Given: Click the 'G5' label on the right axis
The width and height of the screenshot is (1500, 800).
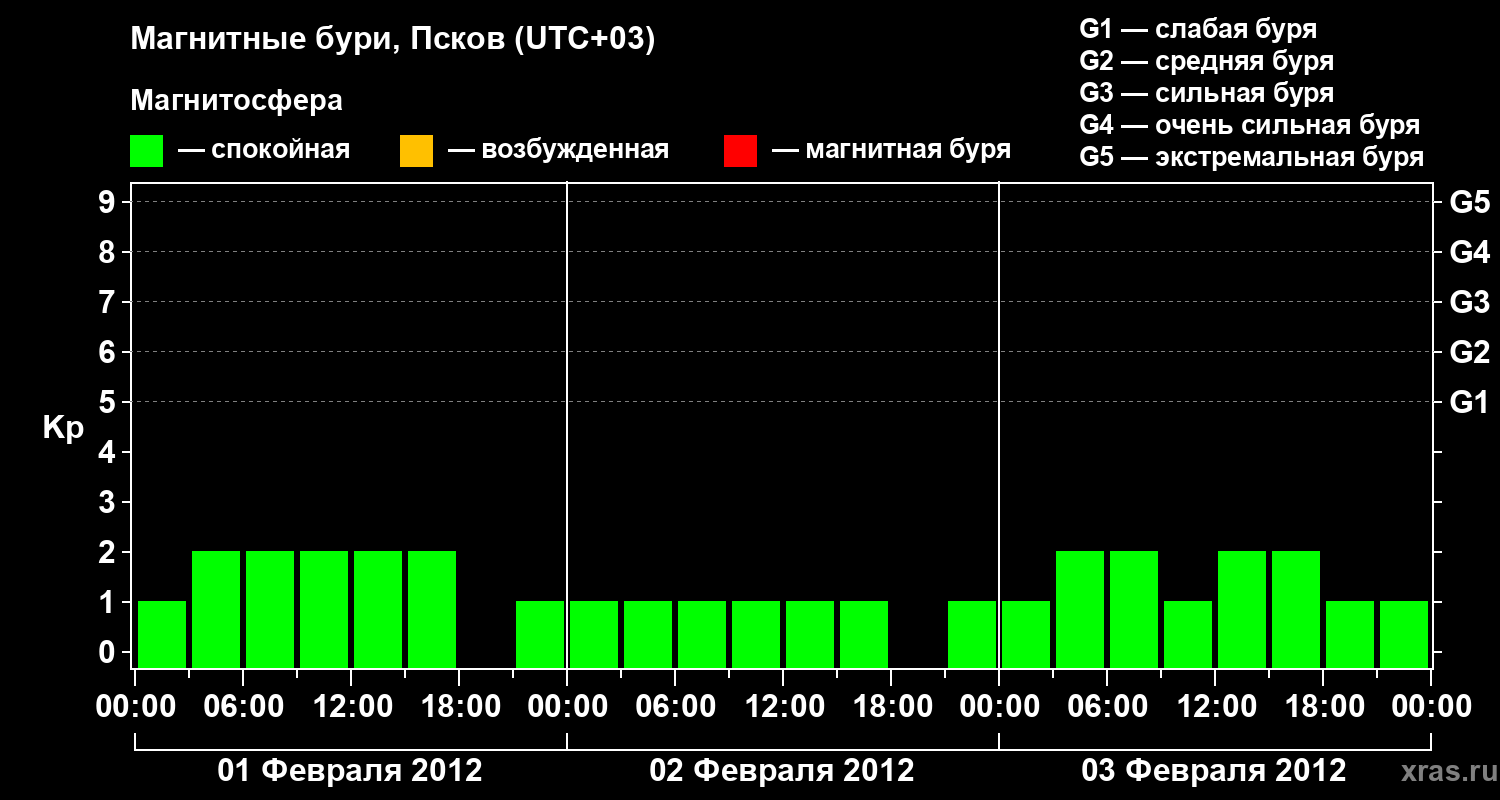Looking at the screenshot, I should [1470, 202].
